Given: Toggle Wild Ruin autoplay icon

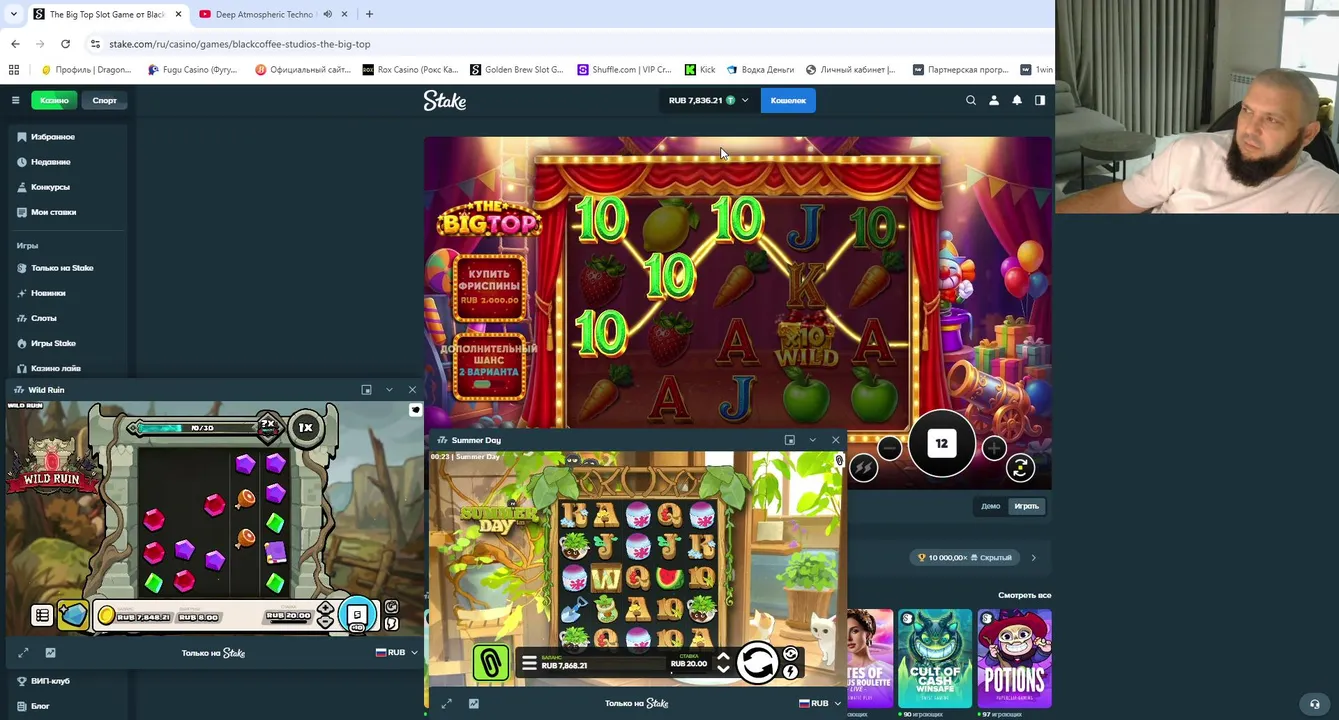Looking at the screenshot, I should click(x=391, y=607).
